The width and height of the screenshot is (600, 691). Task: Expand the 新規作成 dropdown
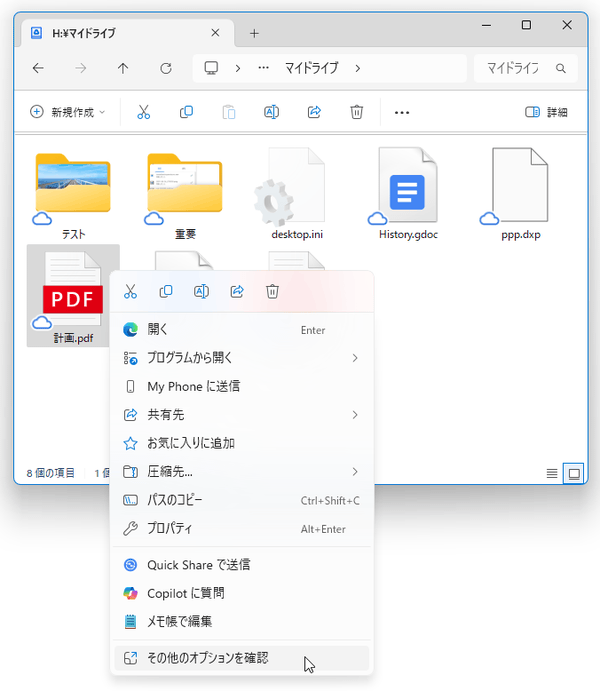tap(67, 112)
